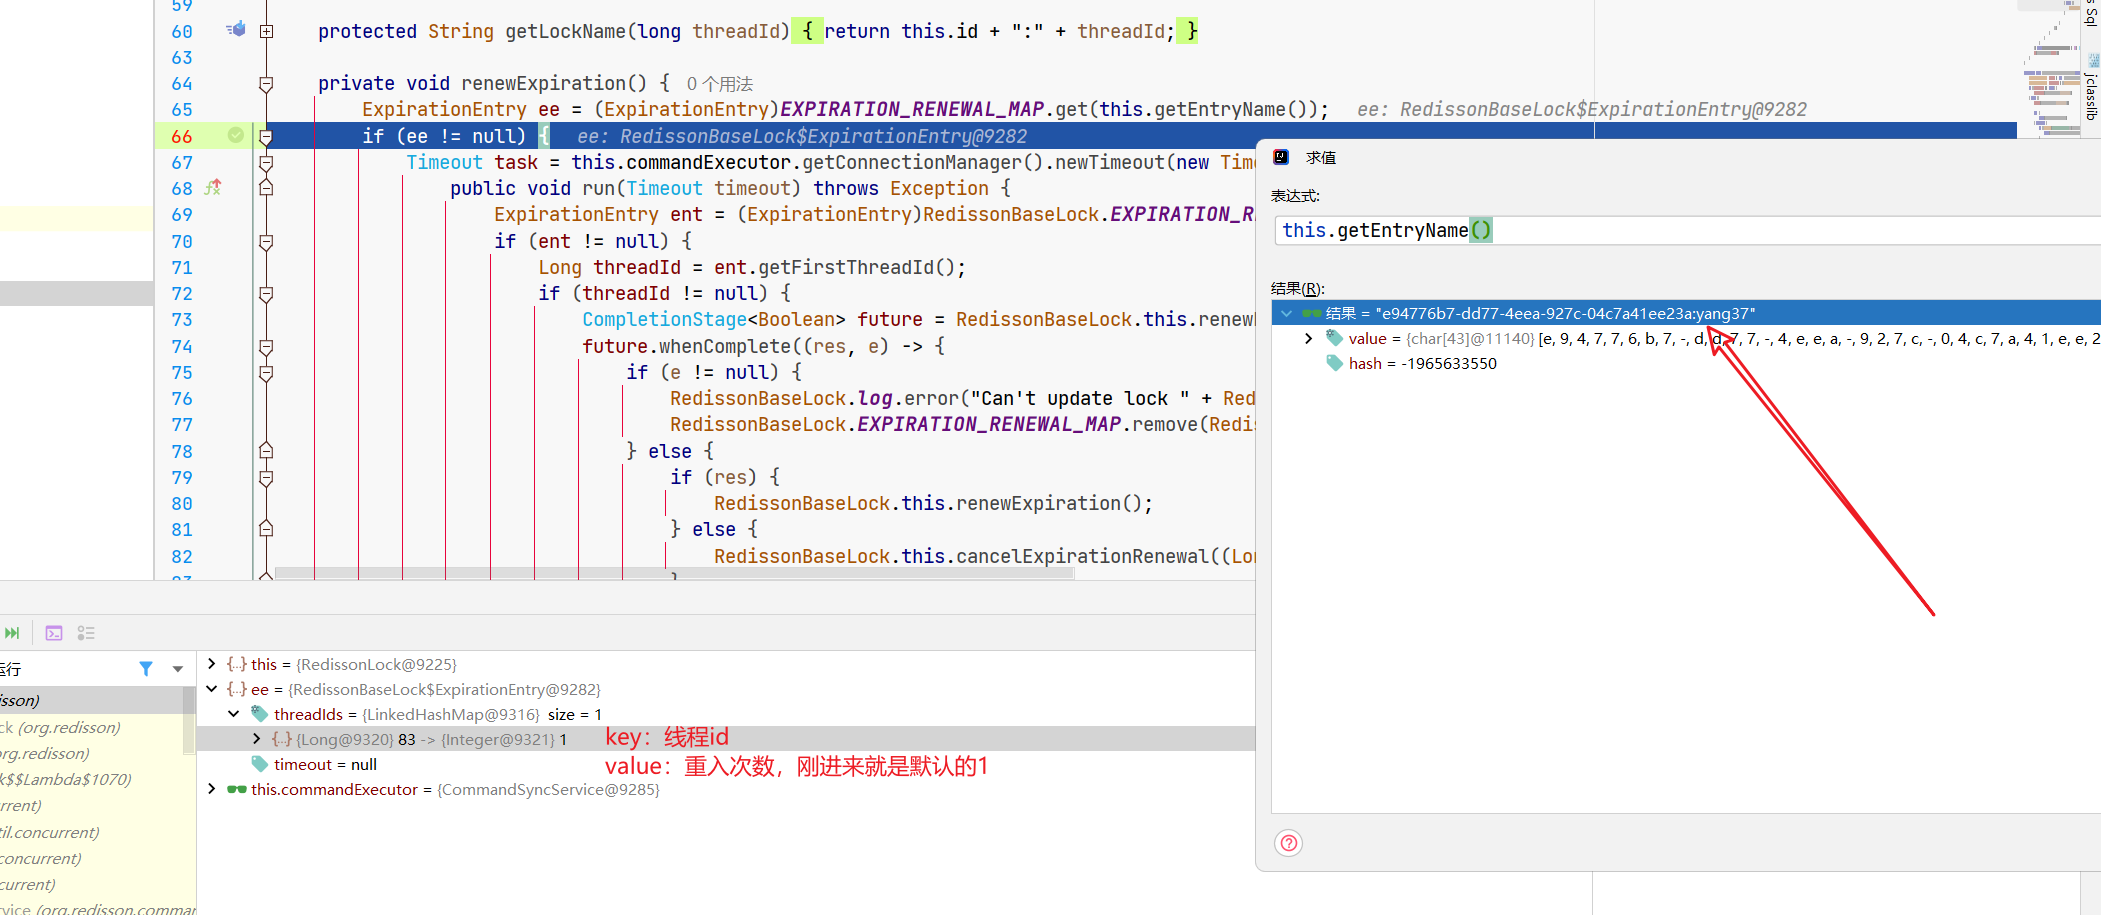Image resolution: width=2101 pixels, height=915 pixels.
Task: Expand the this.commandExecutor variable node
Action: (x=211, y=789)
